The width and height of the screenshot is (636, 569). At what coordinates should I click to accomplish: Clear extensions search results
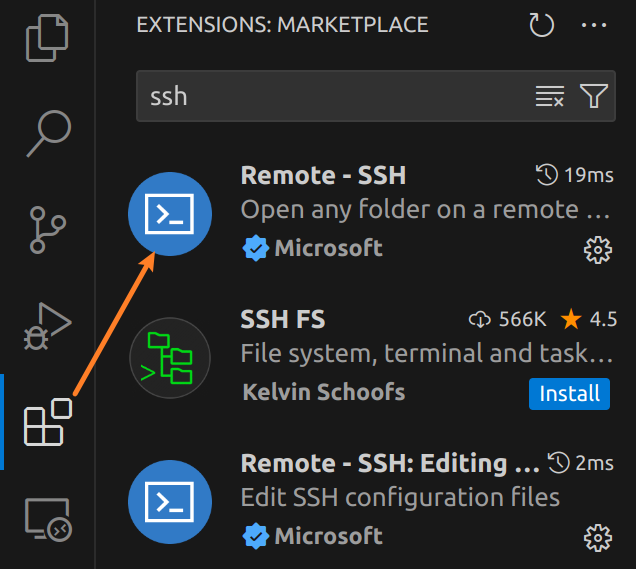(550, 96)
